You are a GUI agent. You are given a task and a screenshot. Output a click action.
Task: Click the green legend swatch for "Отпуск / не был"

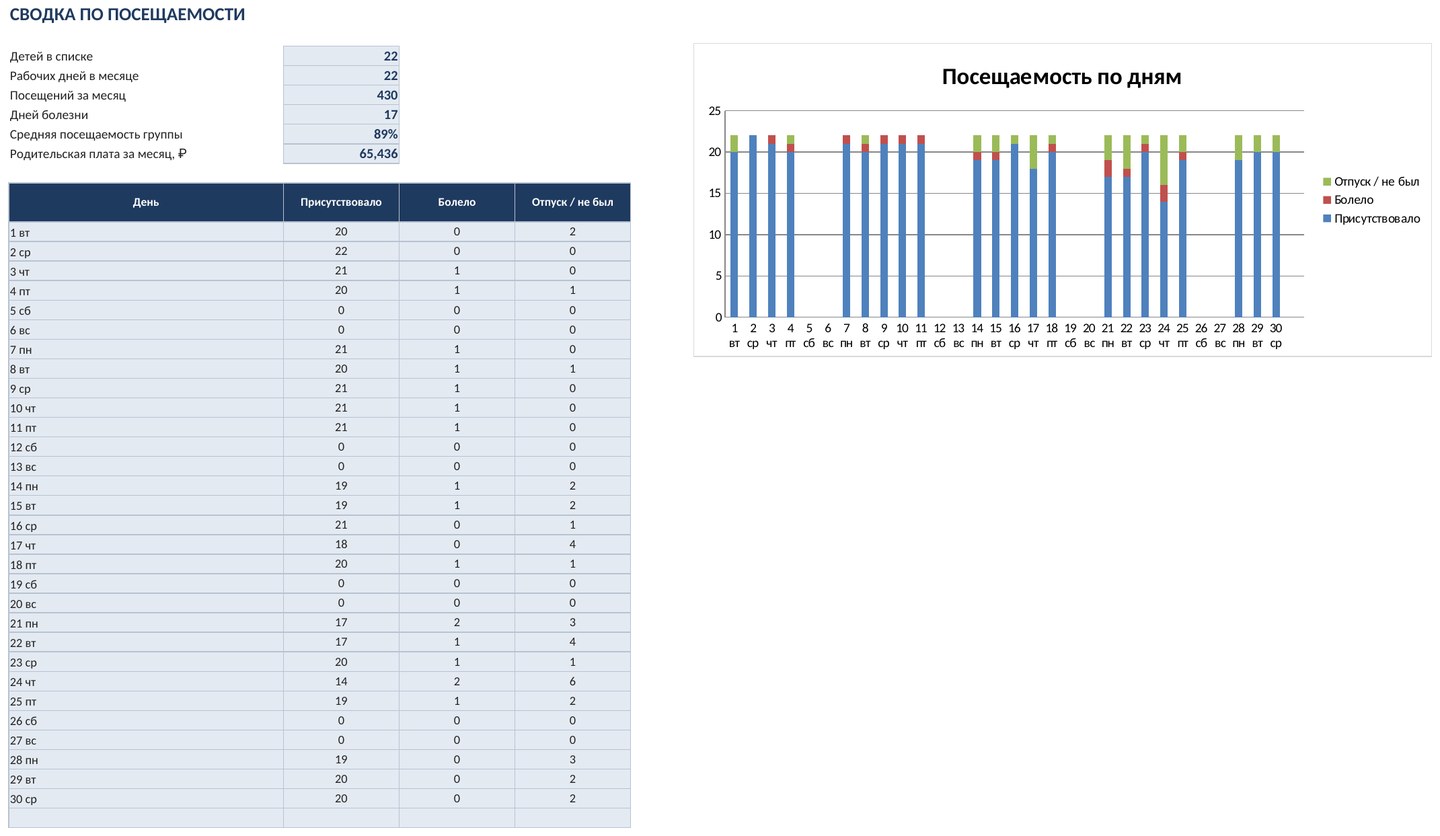1327,182
